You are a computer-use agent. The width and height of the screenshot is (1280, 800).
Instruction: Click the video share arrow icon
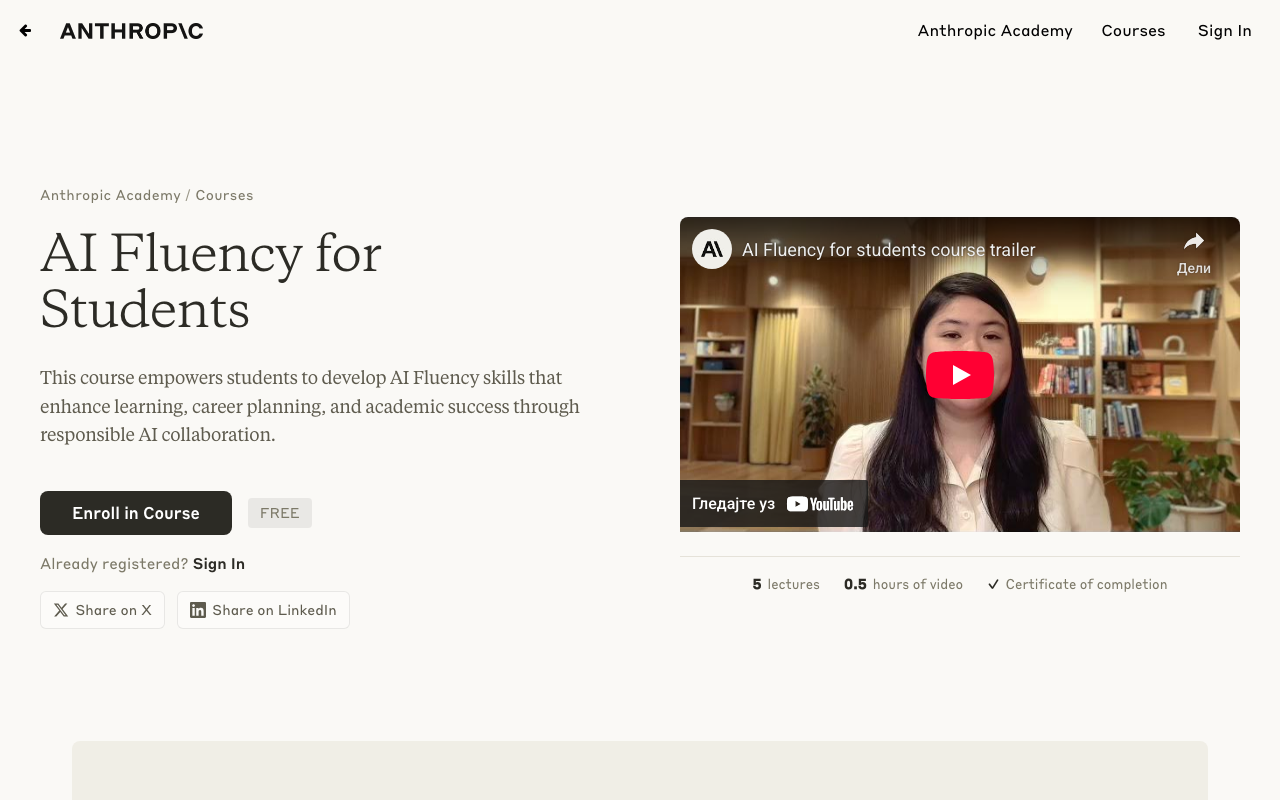click(1194, 241)
